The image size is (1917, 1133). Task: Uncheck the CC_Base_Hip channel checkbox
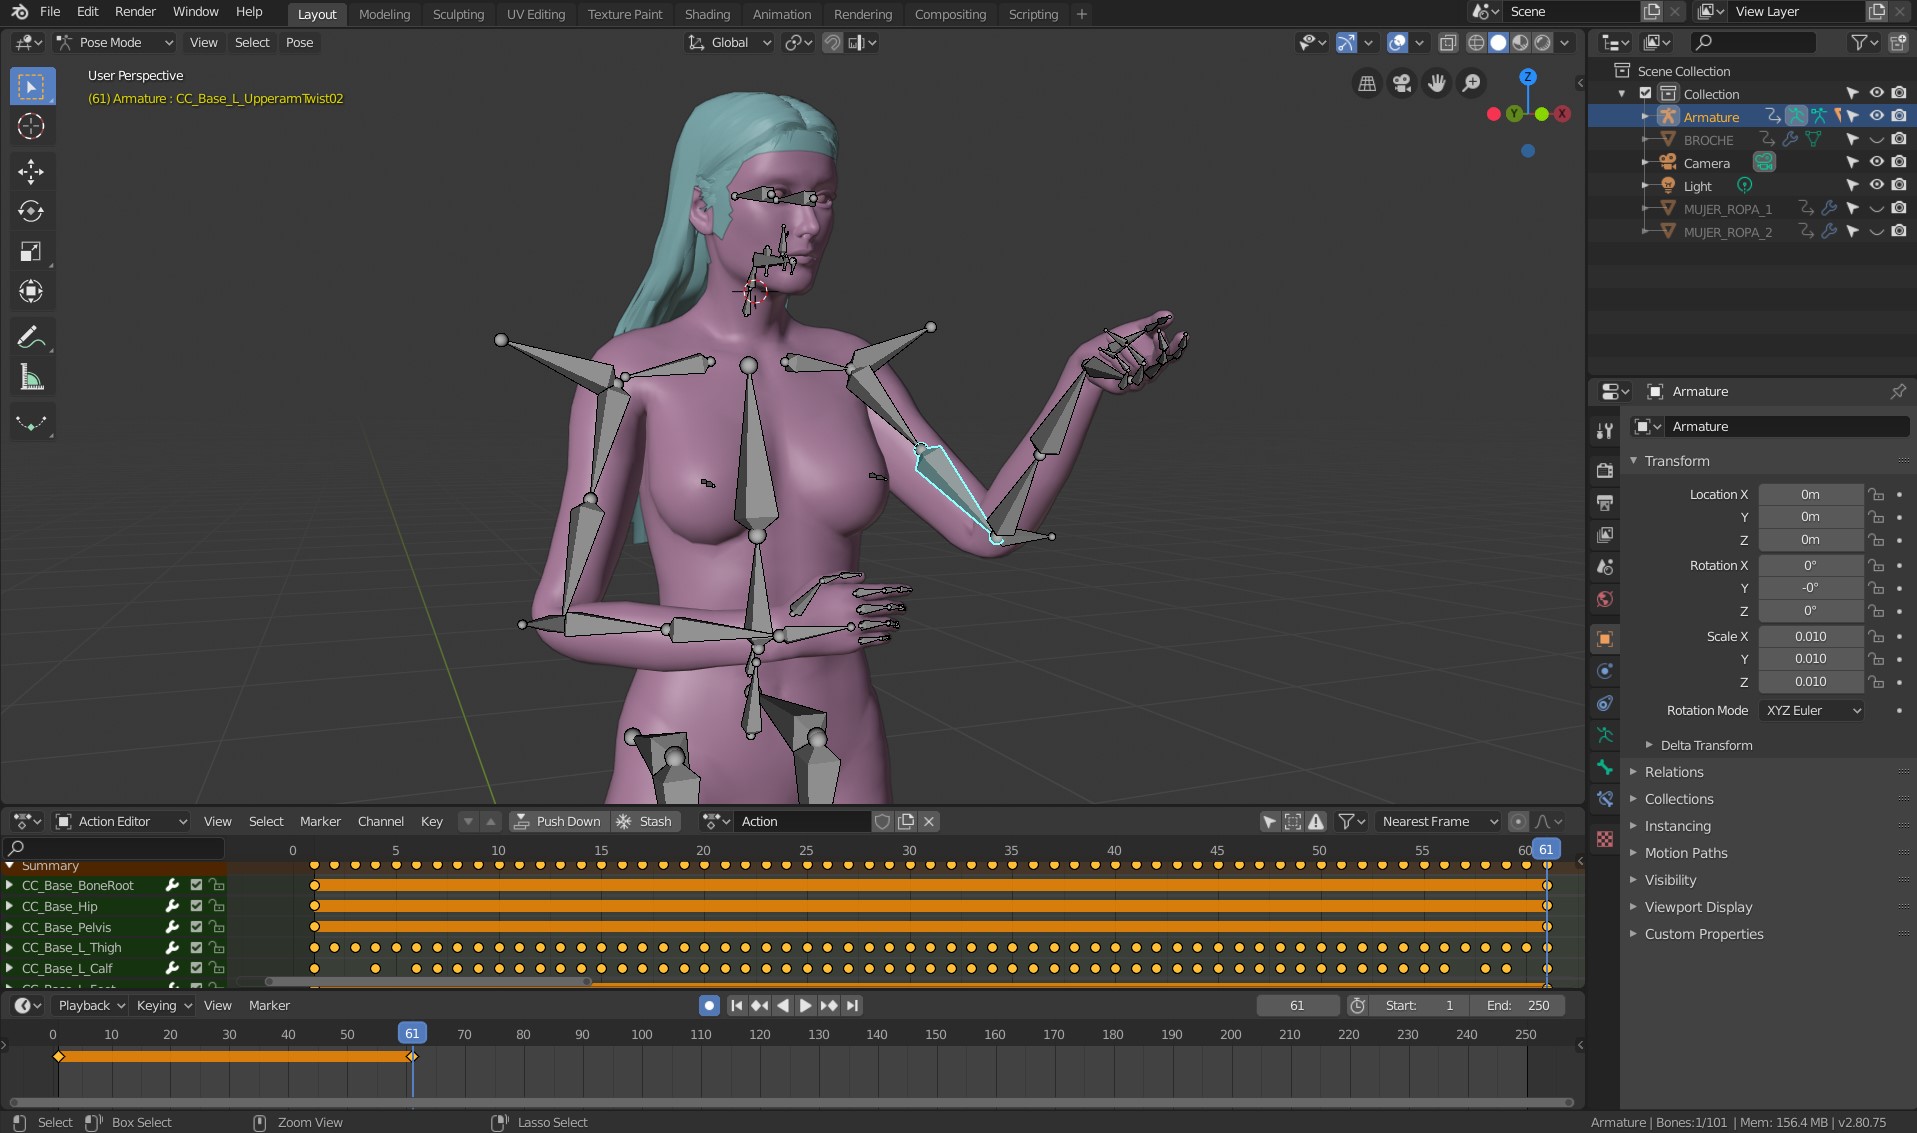pos(196,907)
